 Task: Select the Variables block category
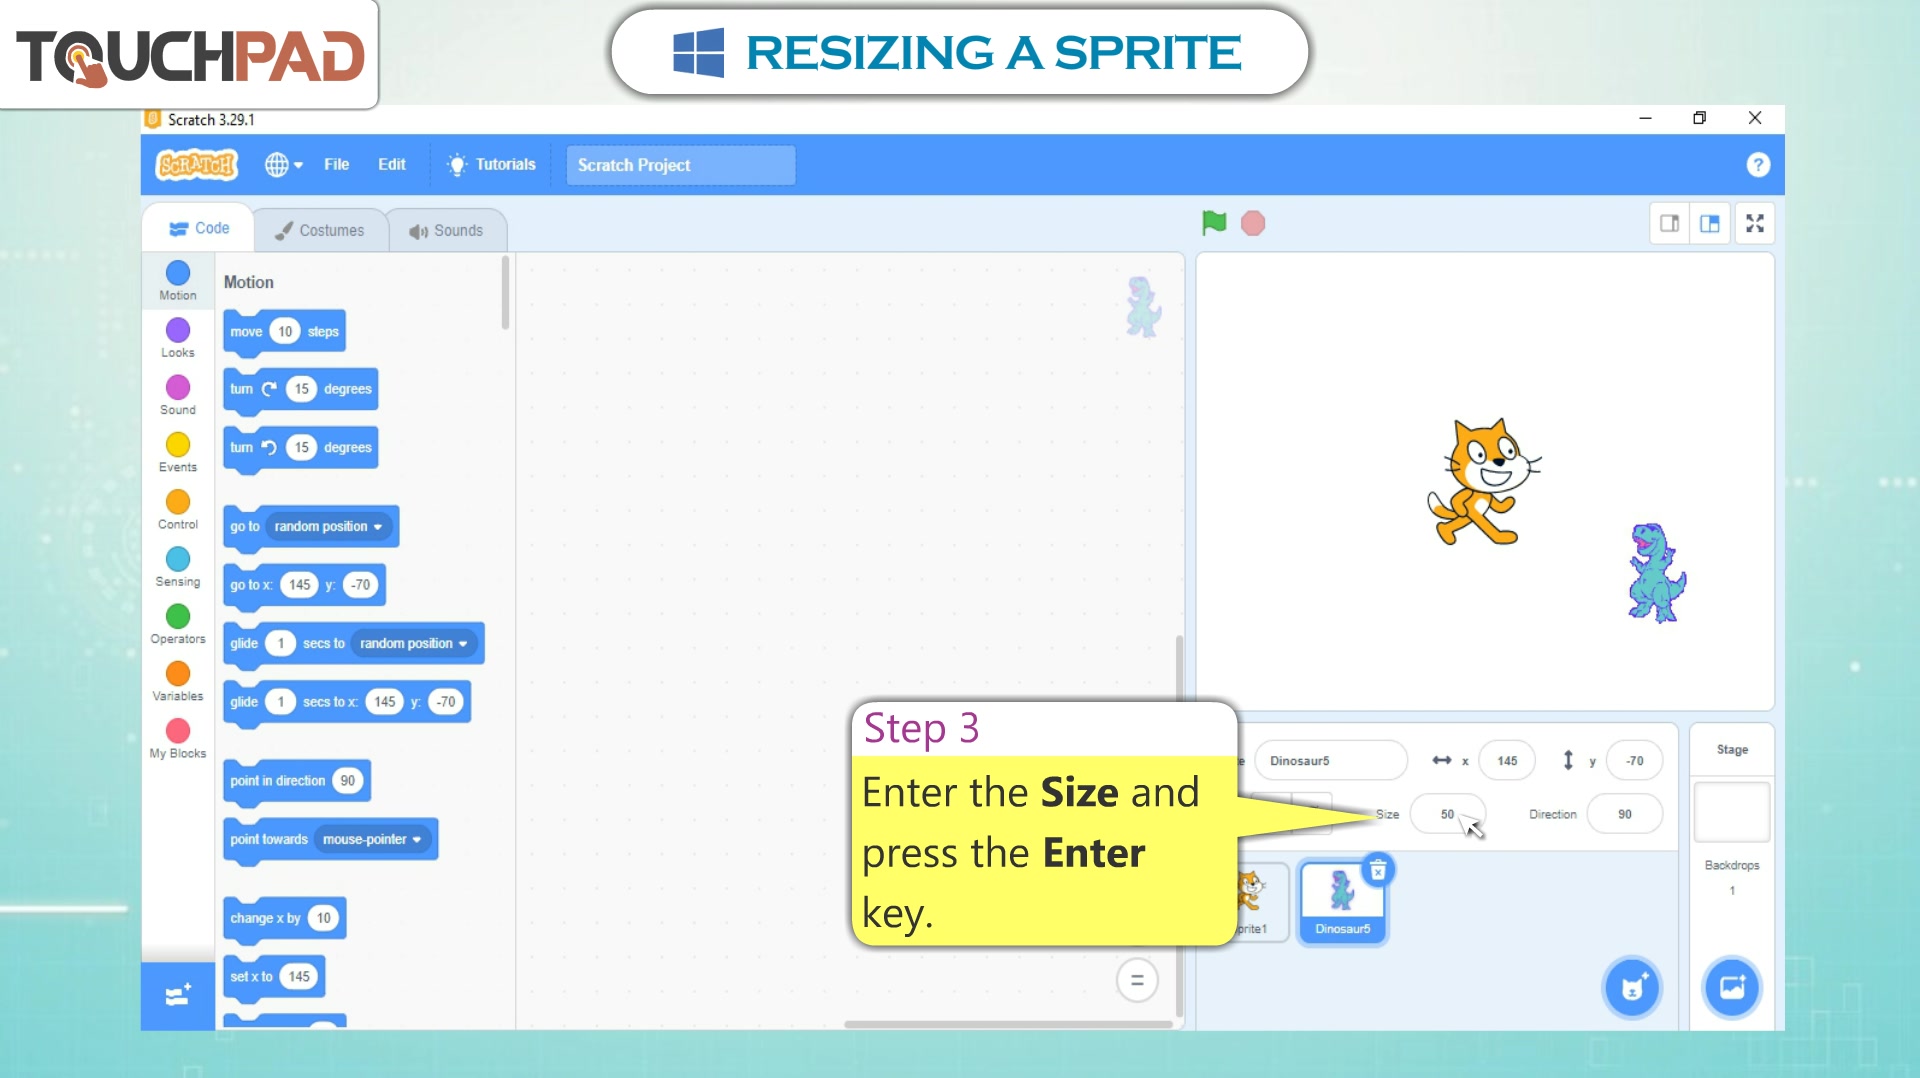pyautogui.click(x=178, y=681)
